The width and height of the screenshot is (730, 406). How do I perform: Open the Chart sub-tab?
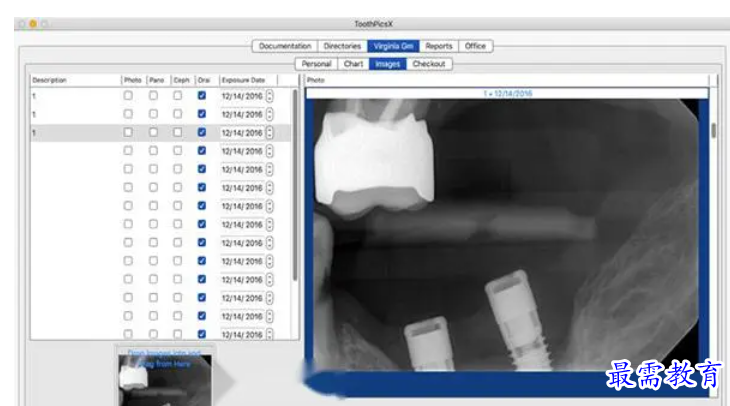[x=353, y=64]
